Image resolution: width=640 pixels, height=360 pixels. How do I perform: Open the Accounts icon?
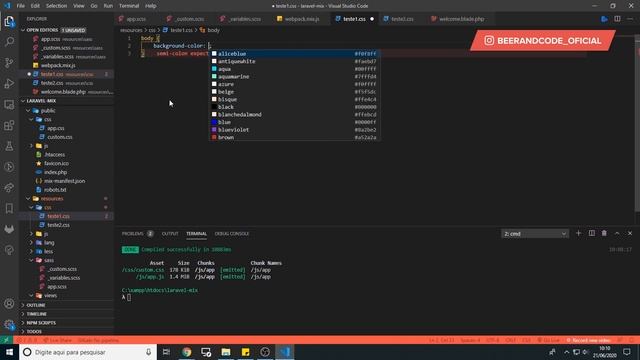pyautogui.click(x=9, y=304)
